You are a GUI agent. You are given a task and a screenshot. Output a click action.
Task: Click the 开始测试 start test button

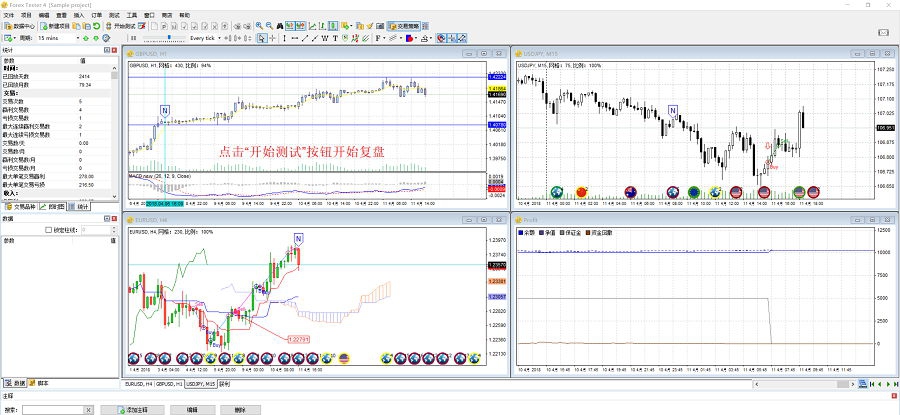click(122, 26)
